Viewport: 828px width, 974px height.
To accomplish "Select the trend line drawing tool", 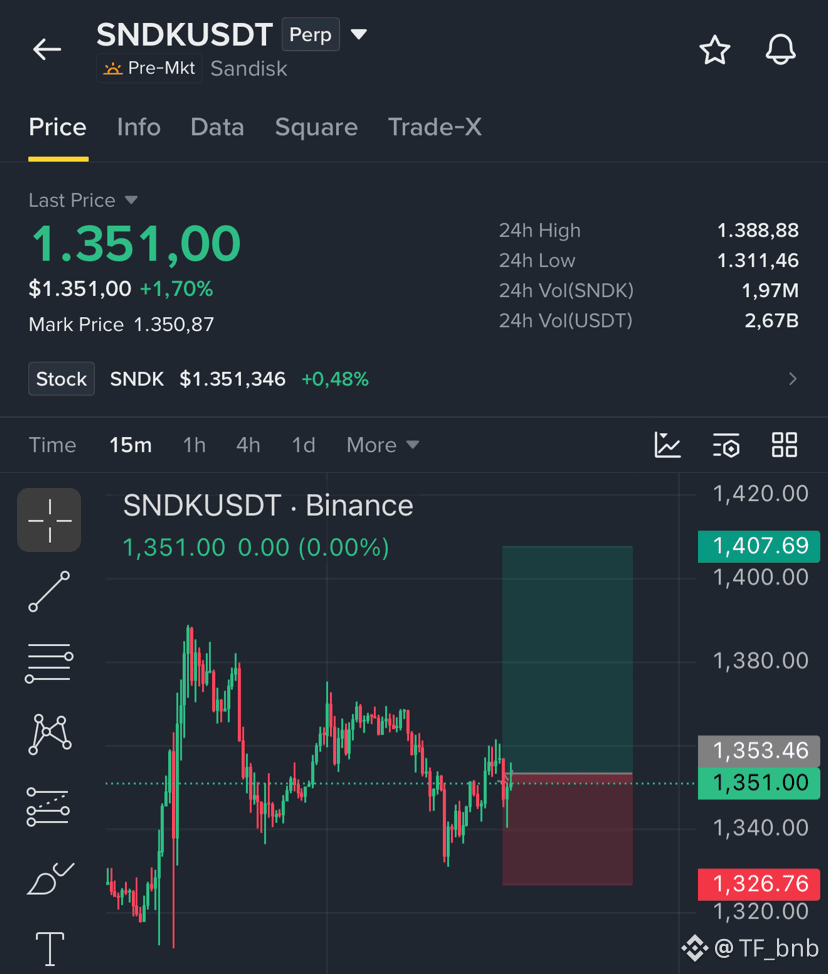I will pos(49,591).
